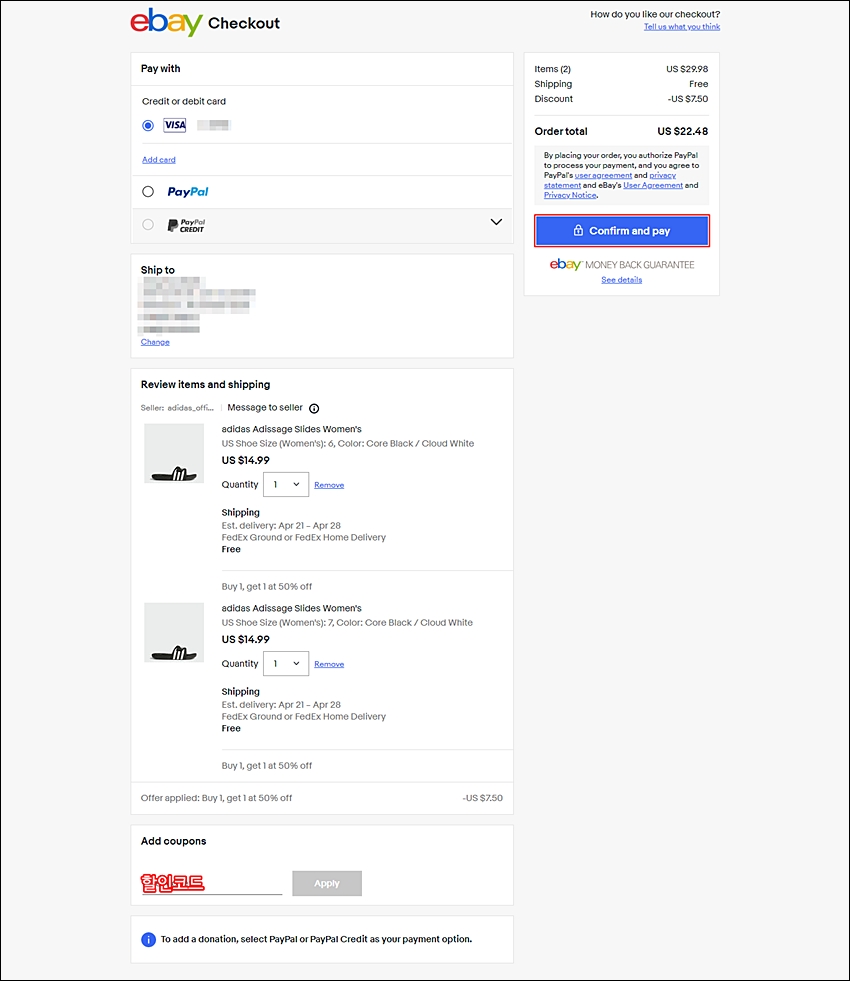The image size is (850, 981).
Task: Expand the PayPal Credit option chevron
Action: pyautogui.click(x=496, y=222)
